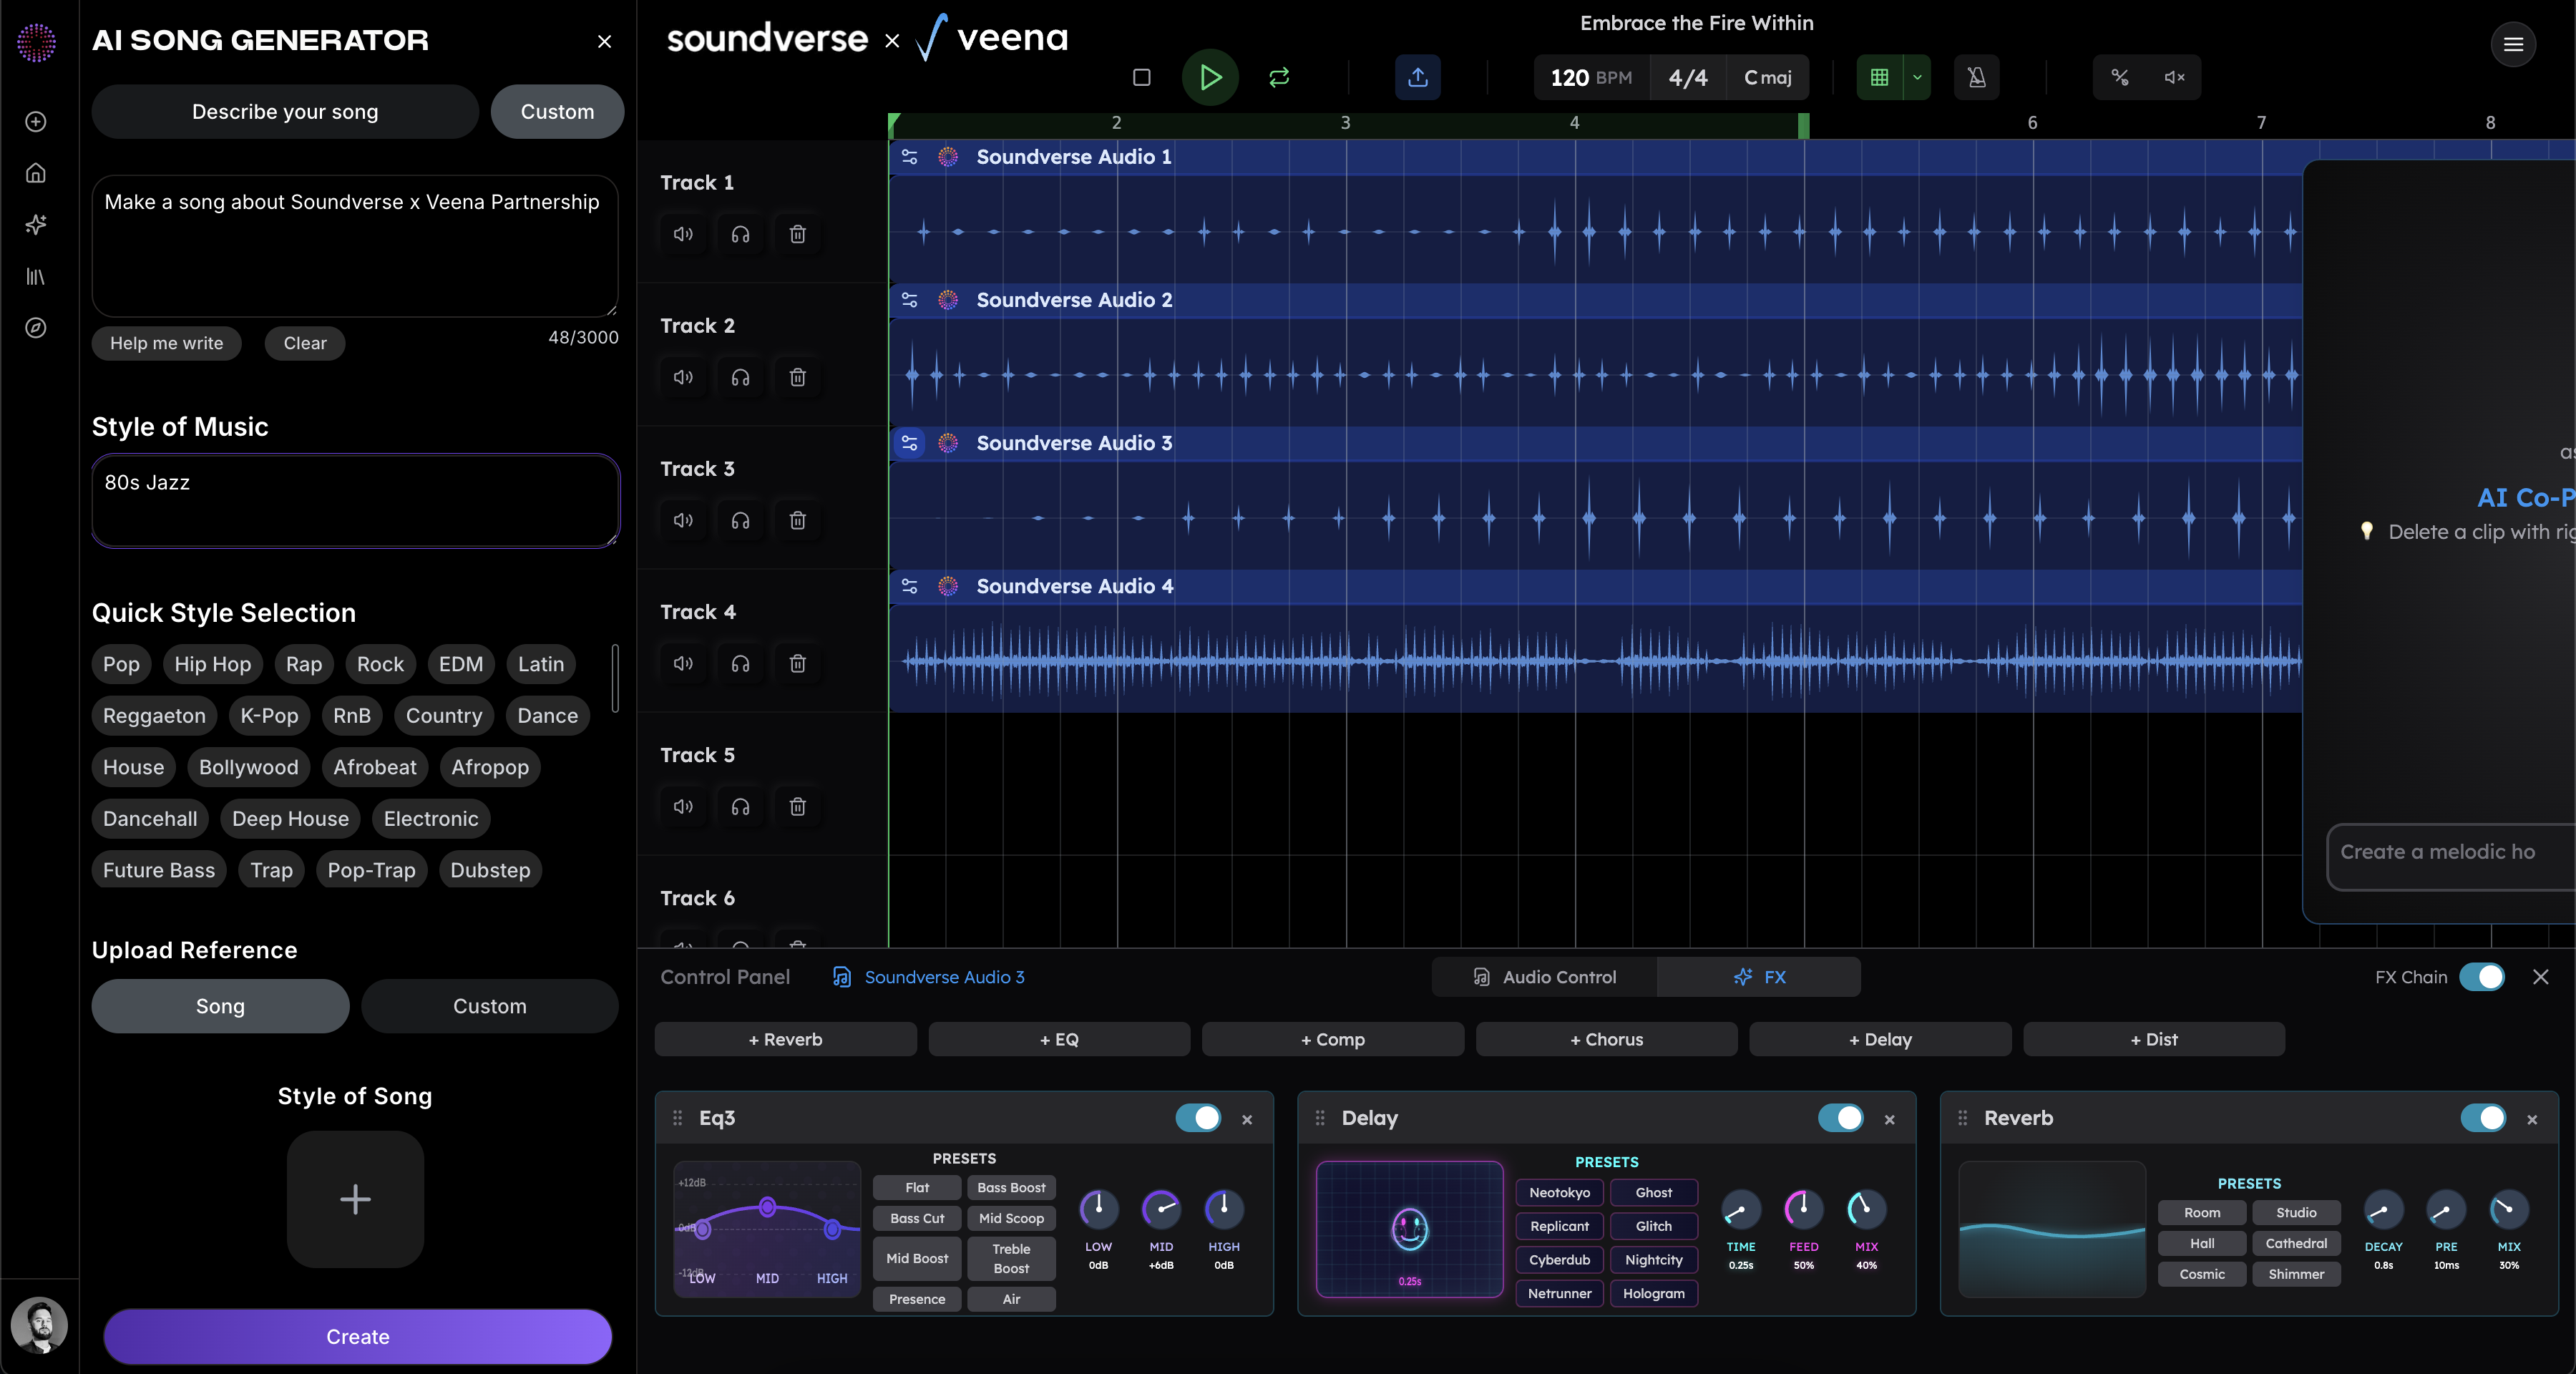Adjust the Reverb DECAY knob
The width and height of the screenshot is (2576, 1374).
coord(2384,1210)
